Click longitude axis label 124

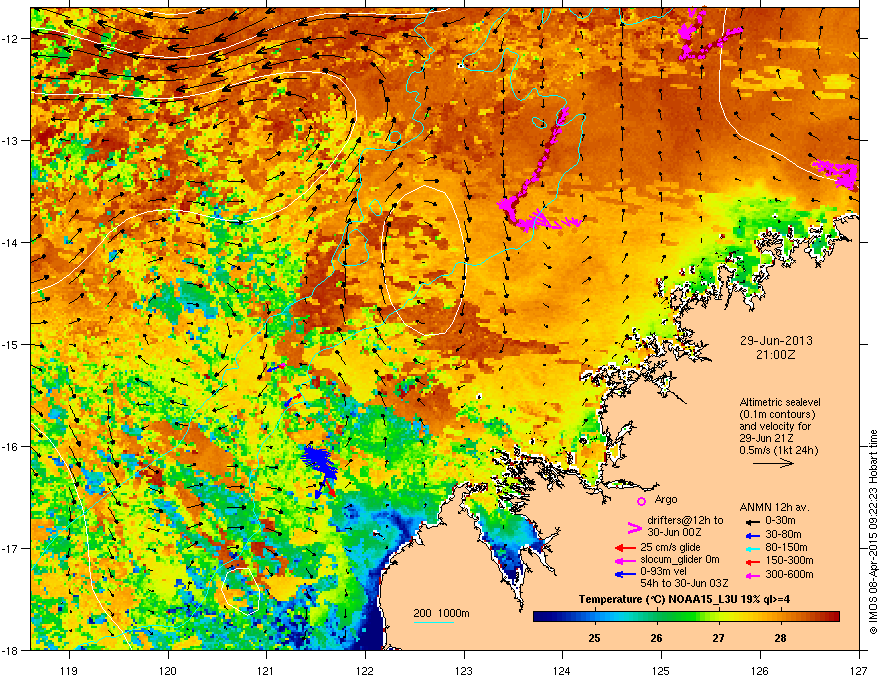(562, 670)
